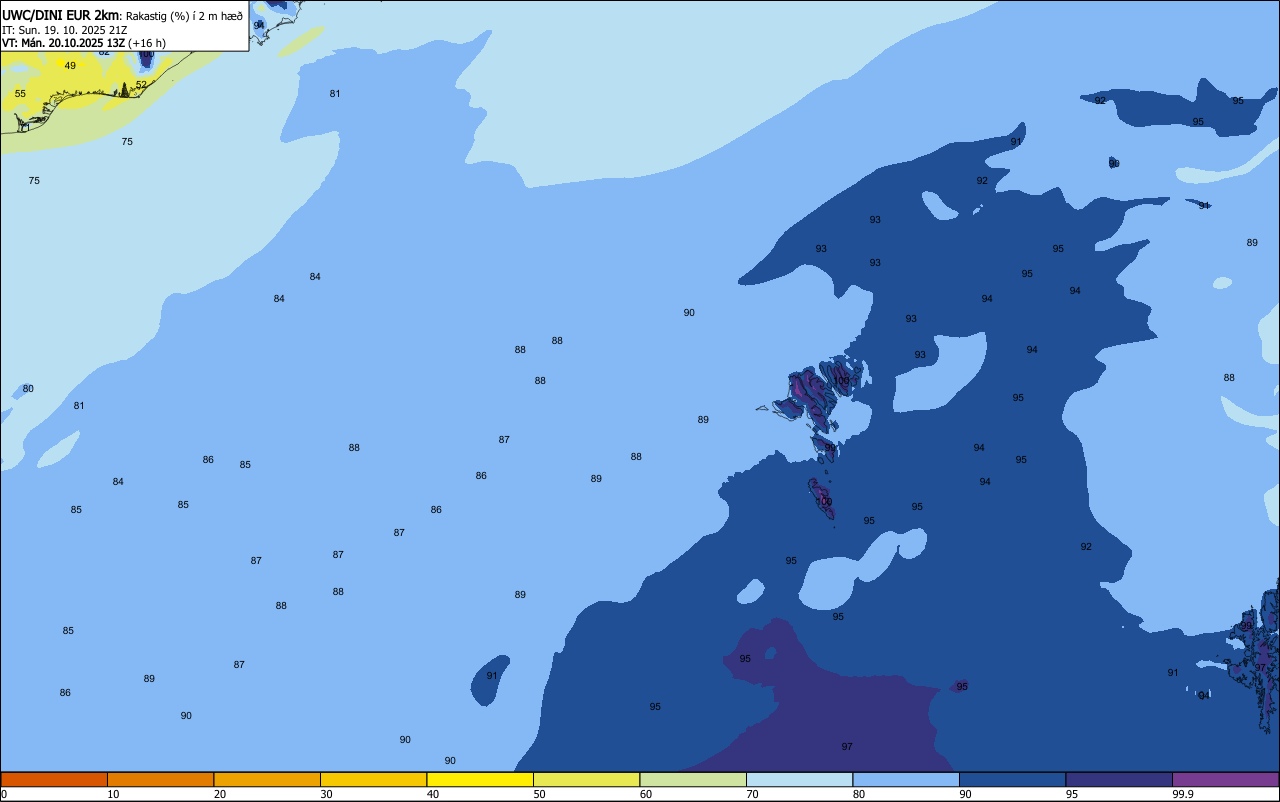The width and height of the screenshot is (1280, 802).
Task: Click the '52' humidity value near coastline
Action: [141, 85]
